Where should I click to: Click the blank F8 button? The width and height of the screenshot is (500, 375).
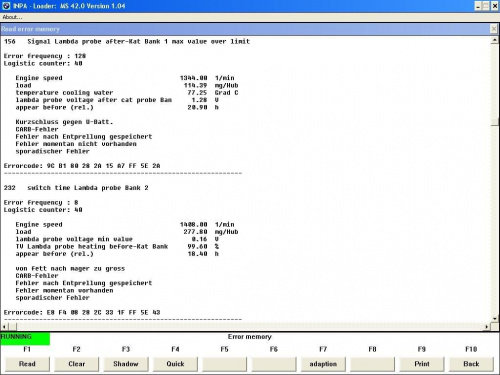(x=373, y=364)
